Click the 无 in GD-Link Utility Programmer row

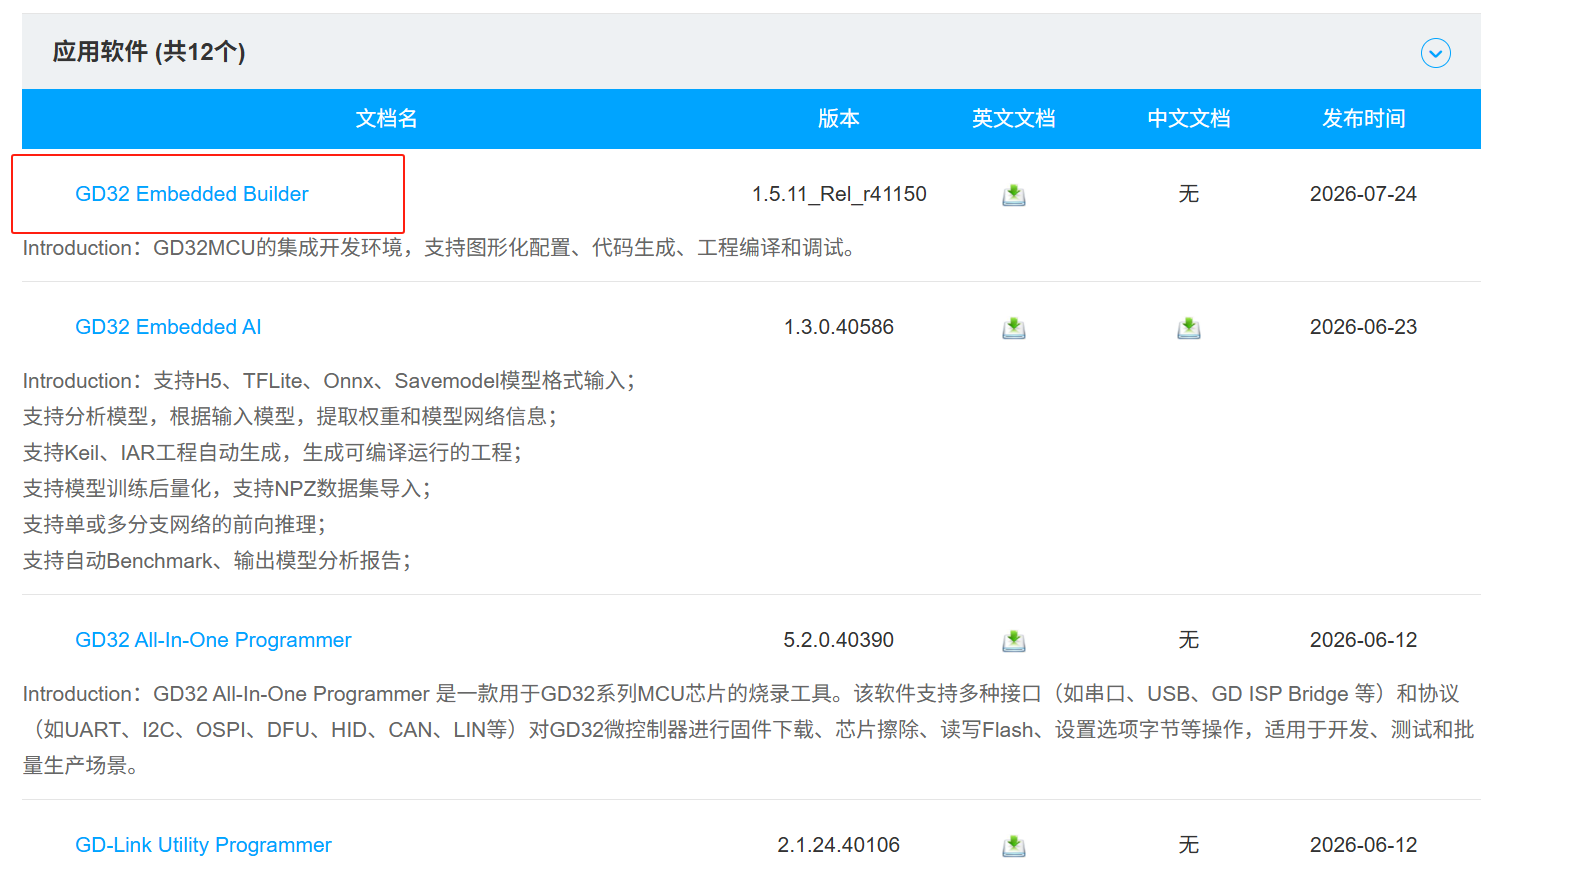coord(1189,845)
